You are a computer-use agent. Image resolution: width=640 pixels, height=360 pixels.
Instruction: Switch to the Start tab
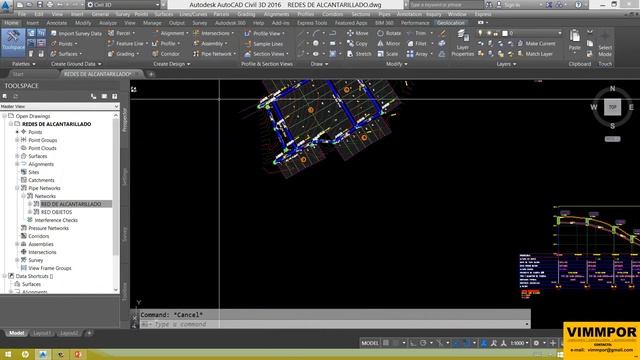18,74
